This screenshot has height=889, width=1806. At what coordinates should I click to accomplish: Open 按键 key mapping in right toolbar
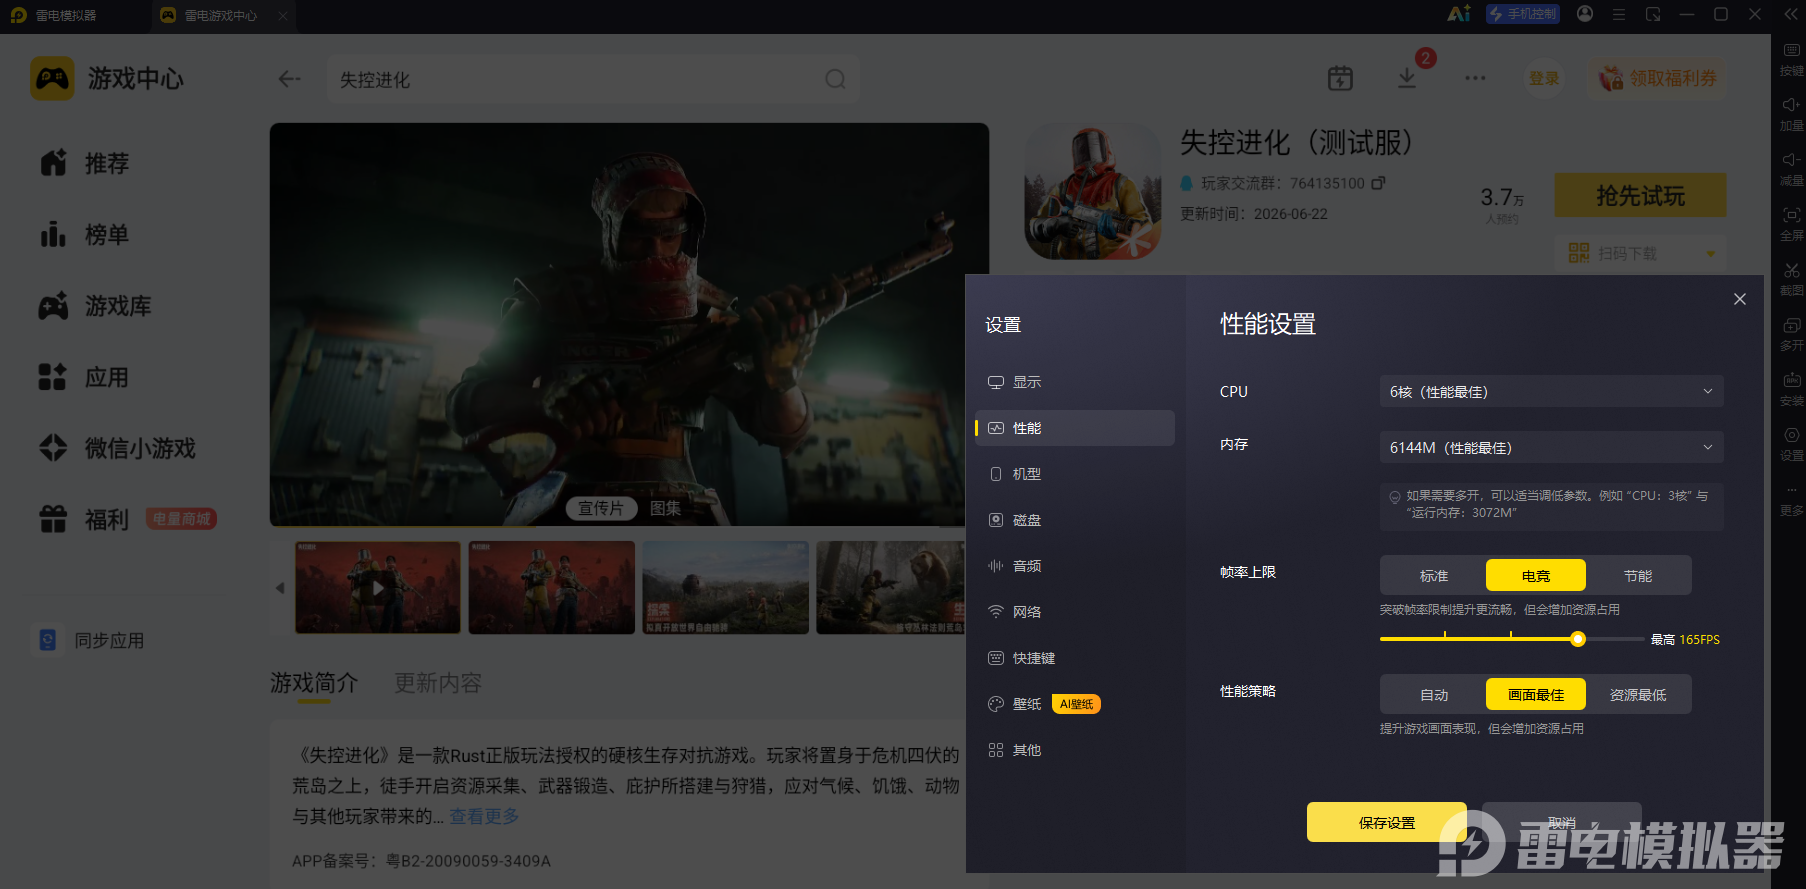click(x=1791, y=59)
